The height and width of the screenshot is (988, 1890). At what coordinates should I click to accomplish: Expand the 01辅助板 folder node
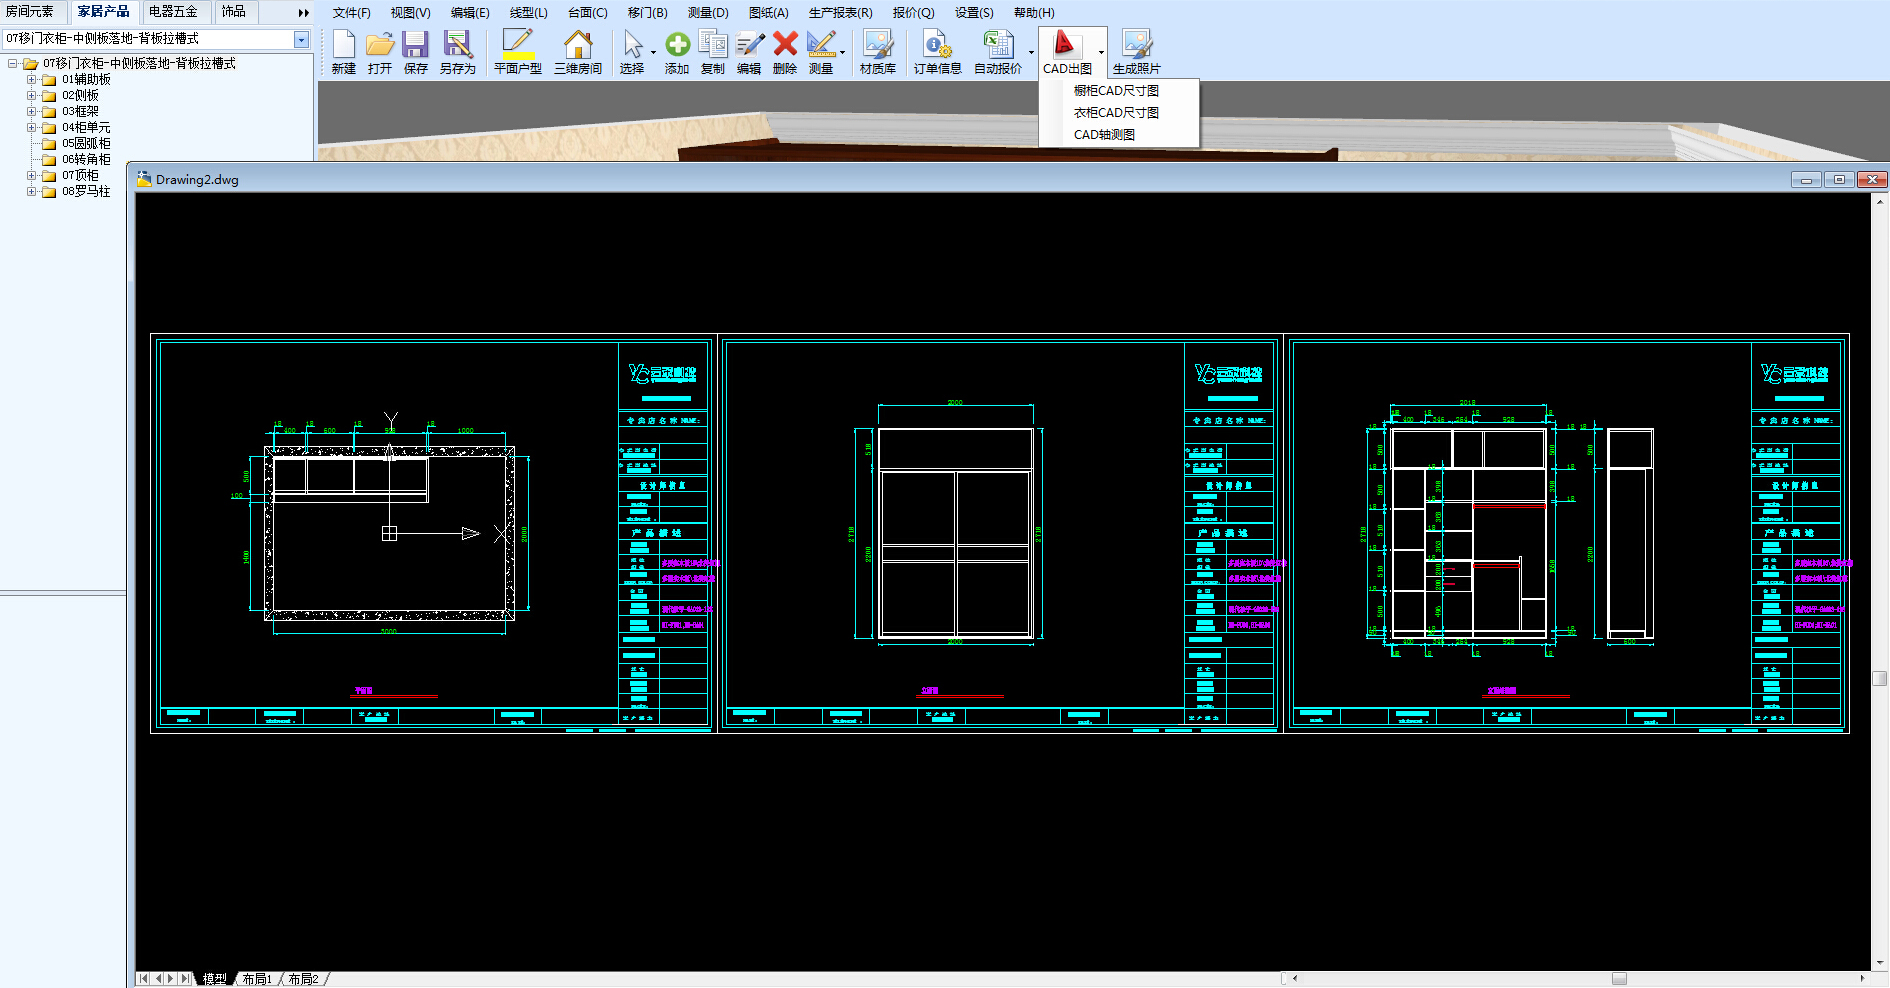(31, 80)
